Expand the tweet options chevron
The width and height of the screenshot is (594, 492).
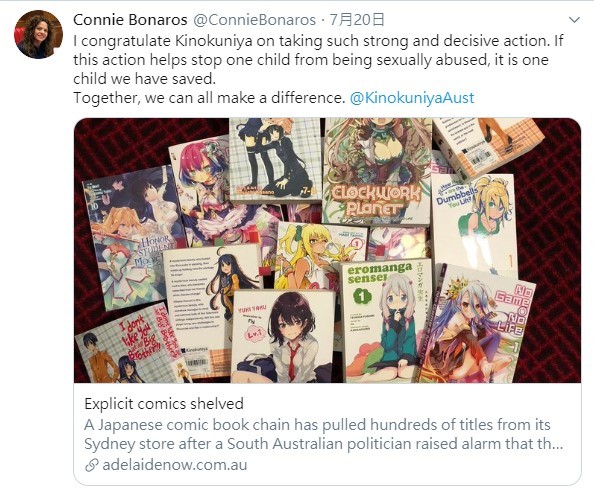(574, 20)
